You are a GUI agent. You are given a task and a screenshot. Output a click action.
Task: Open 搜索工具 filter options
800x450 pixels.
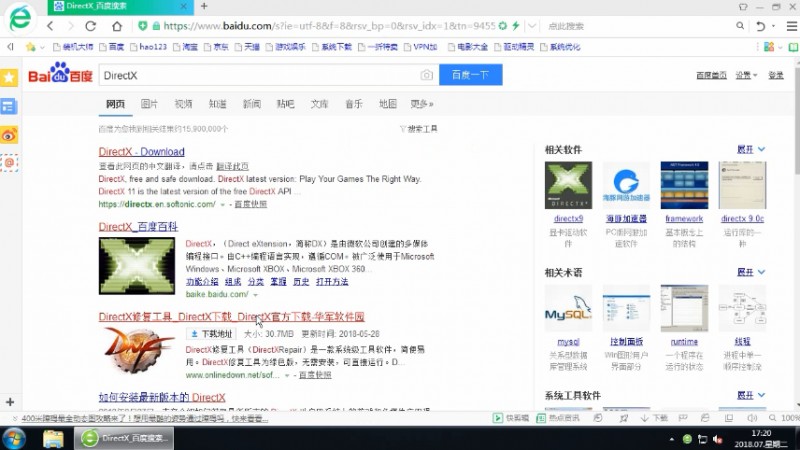pyautogui.click(x=418, y=129)
